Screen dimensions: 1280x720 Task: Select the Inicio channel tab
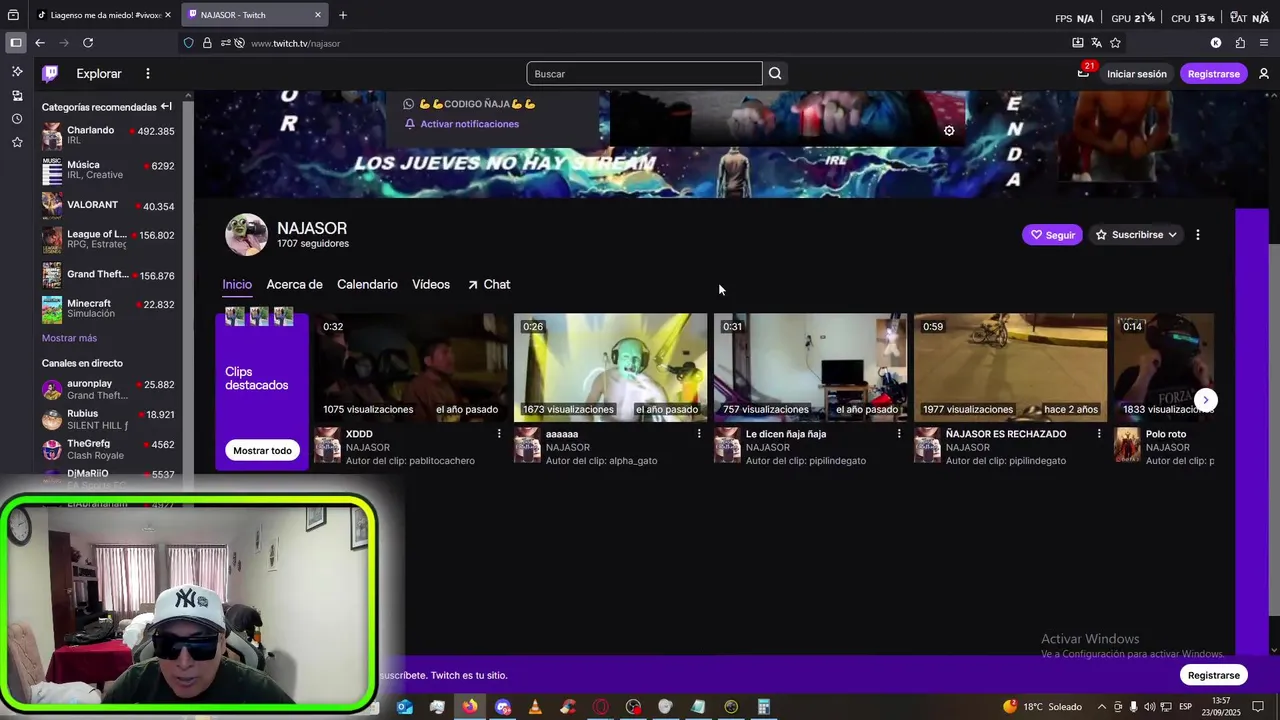point(237,285)
